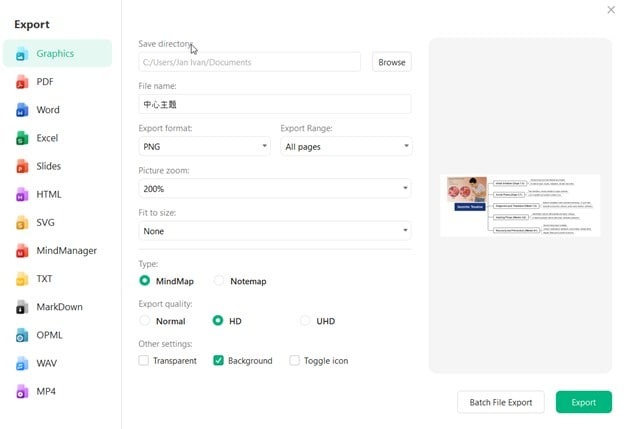Click the Excel spreadsheet icon
Viewport: 624px width, 429px height.
click(x=22, y=138)
